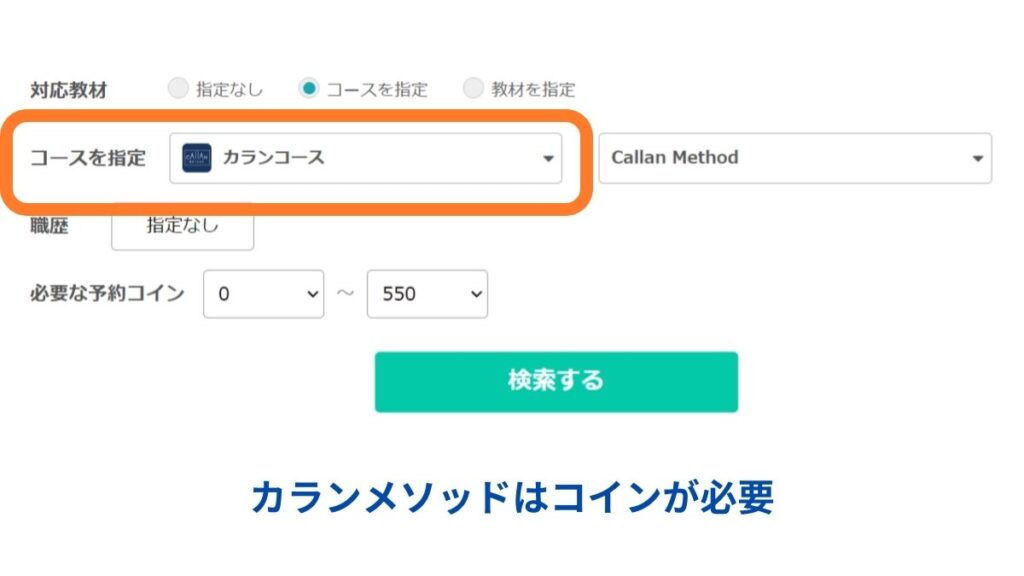Click the 教材を指定 label text
The width and height of the screenshot is (1024, 576).
point(533,89)
